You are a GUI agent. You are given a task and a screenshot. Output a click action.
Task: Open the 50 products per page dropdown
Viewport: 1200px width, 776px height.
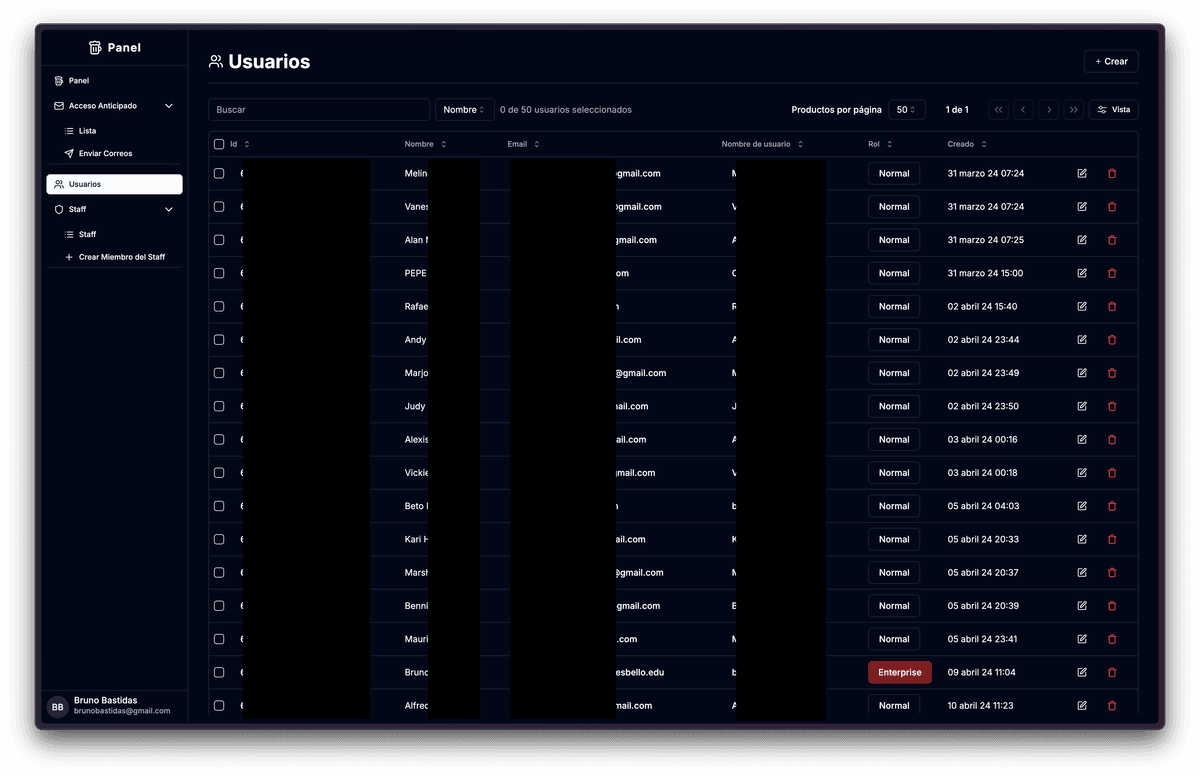(x=907, y=110)
